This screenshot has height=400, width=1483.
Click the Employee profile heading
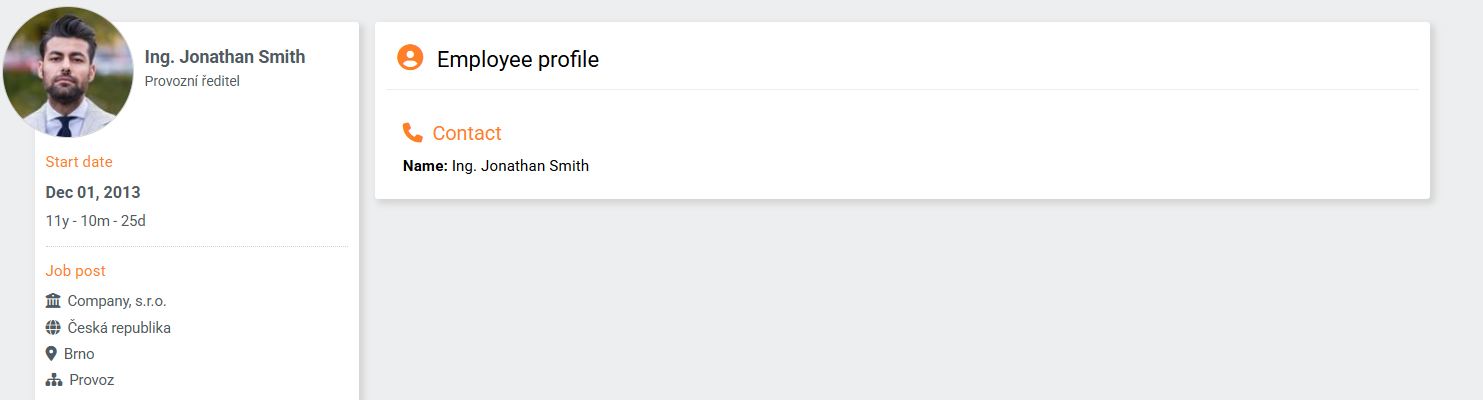coord(518,60)
